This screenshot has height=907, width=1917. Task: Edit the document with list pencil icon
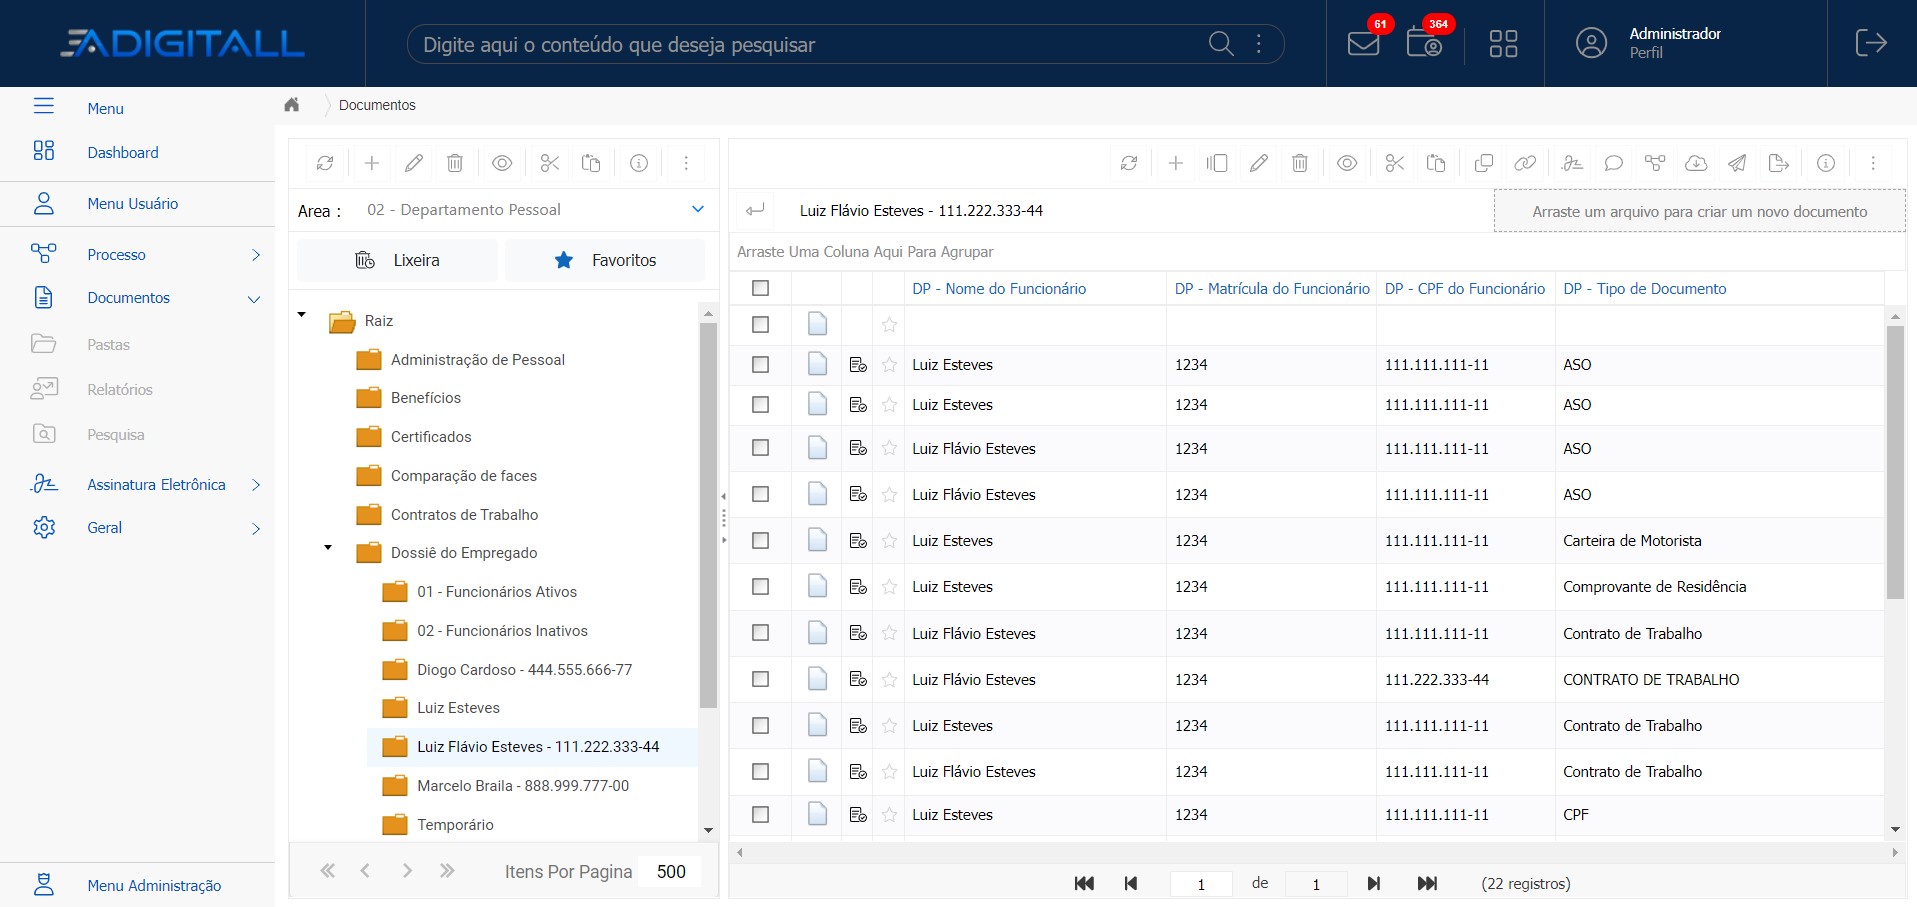point(1259,163)
